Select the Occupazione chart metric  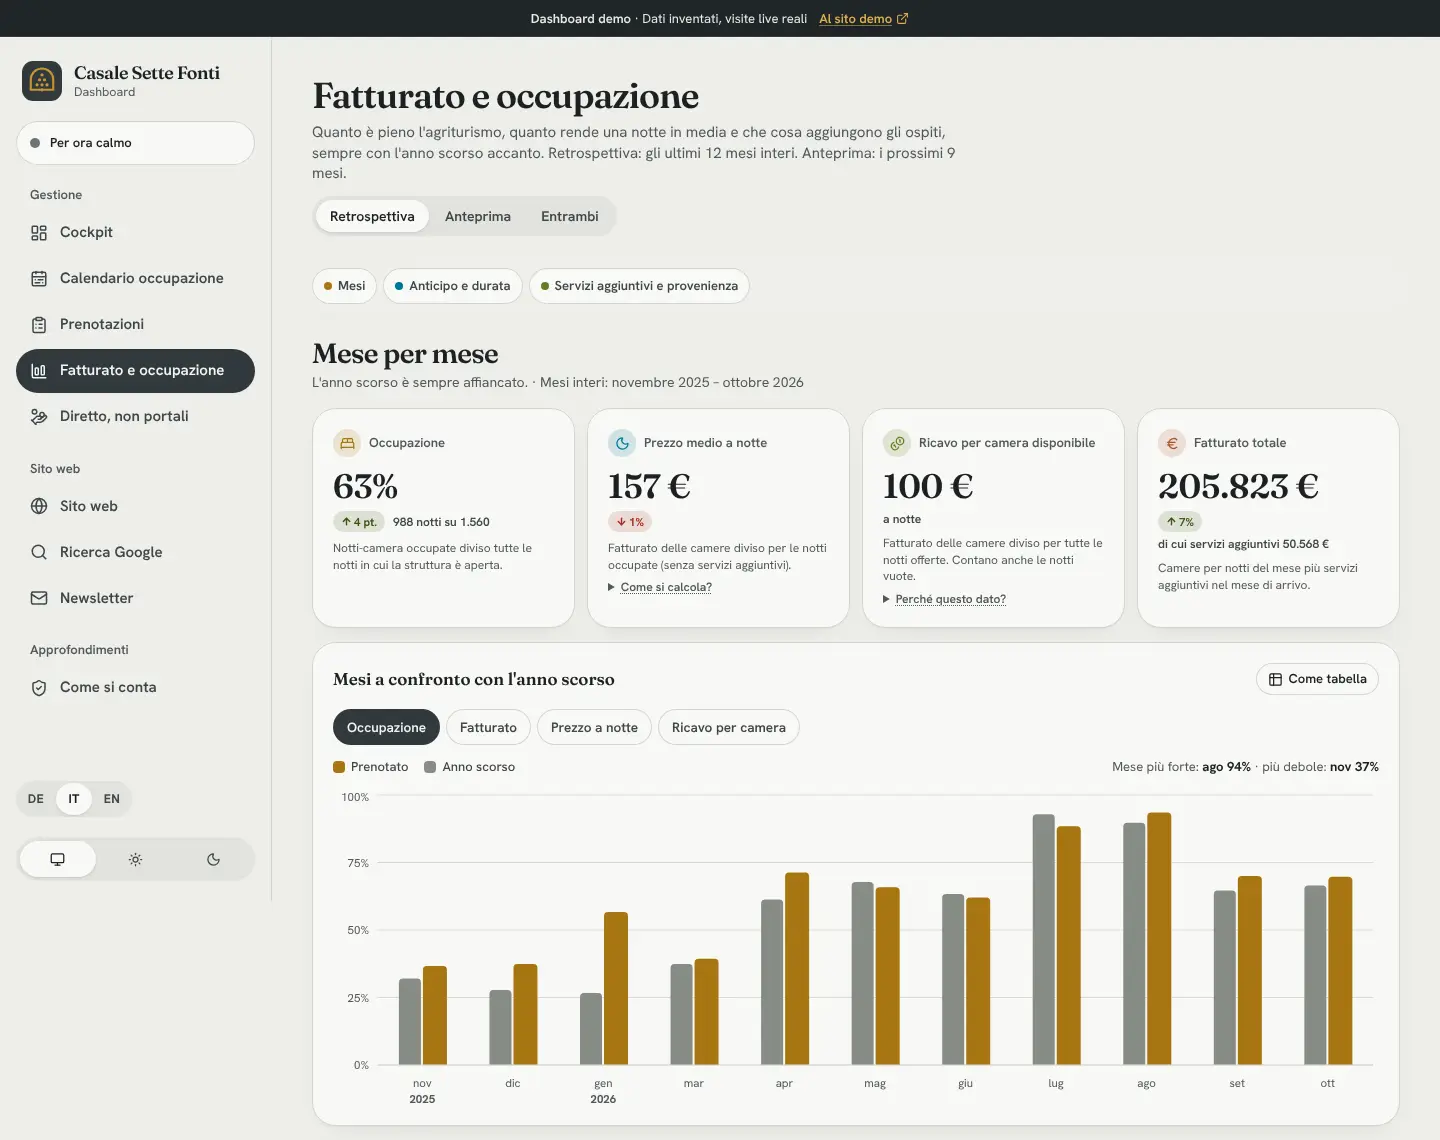coord(386,728)
